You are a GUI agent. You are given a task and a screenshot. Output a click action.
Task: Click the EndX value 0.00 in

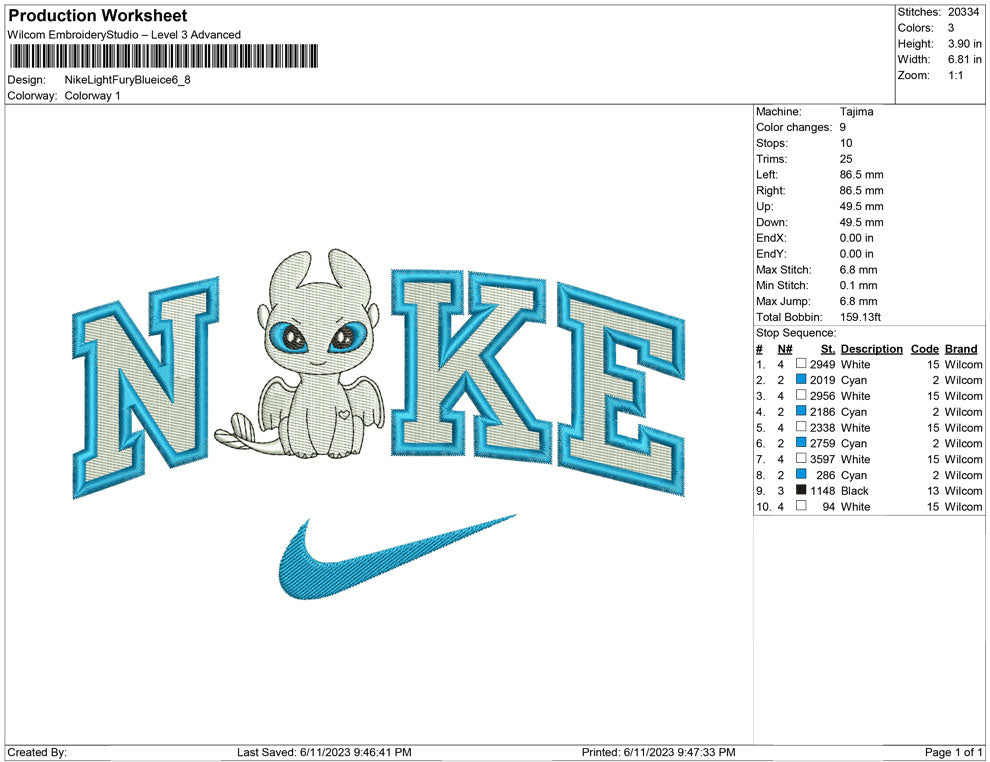click(x=856, y=238)
